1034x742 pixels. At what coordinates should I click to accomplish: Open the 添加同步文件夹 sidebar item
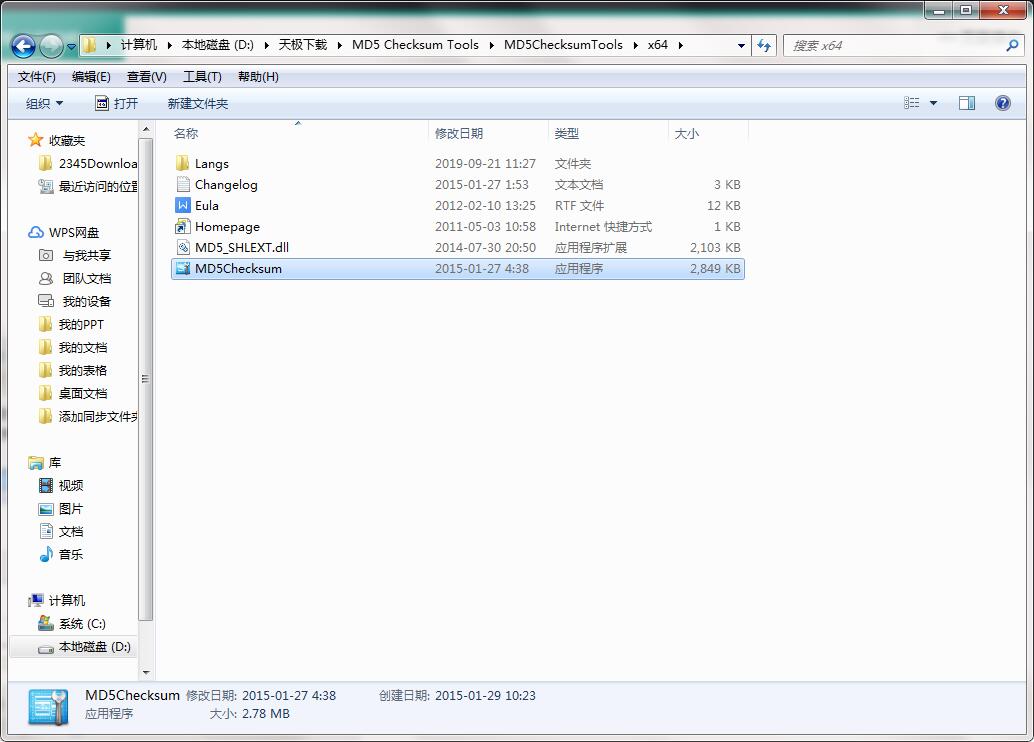click(88, 417)
